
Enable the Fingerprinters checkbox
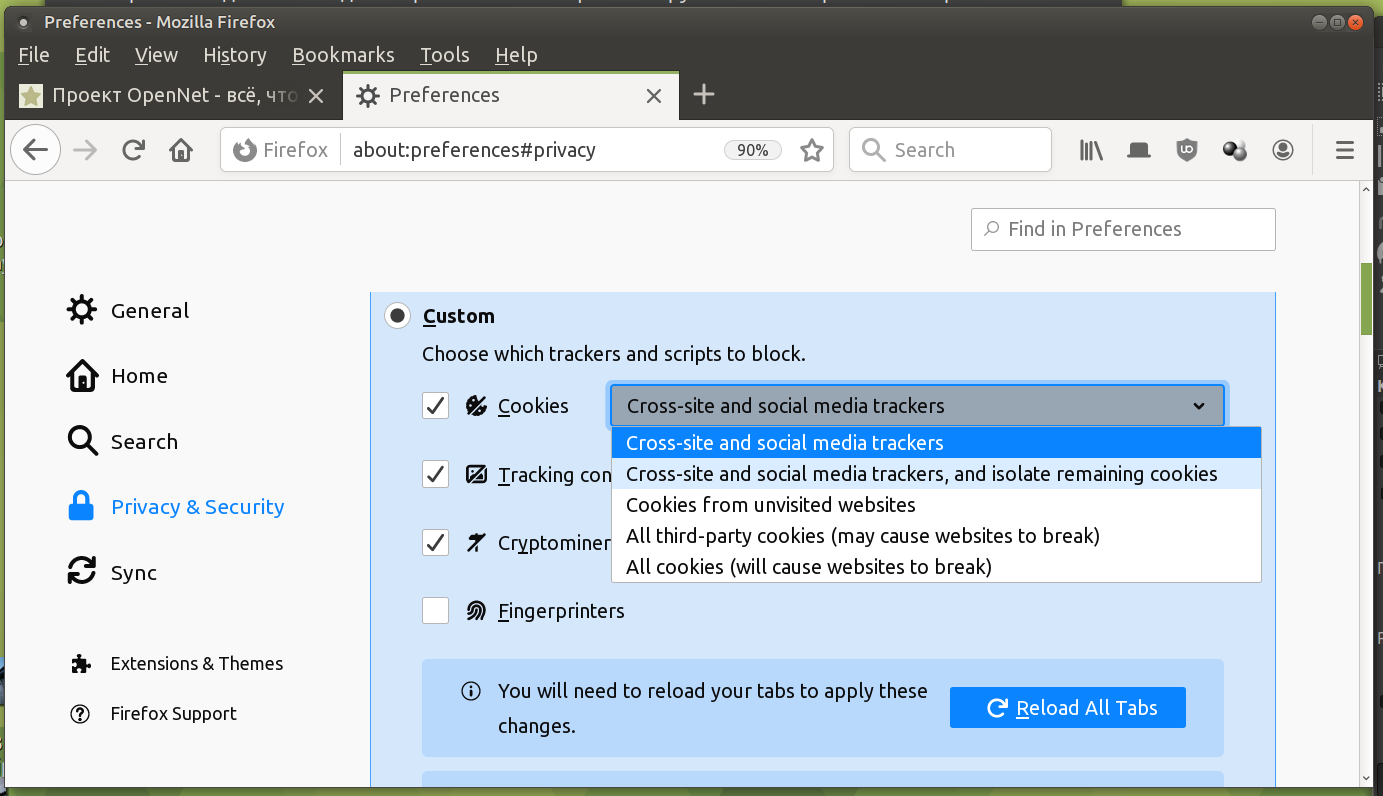click(435, 610)
